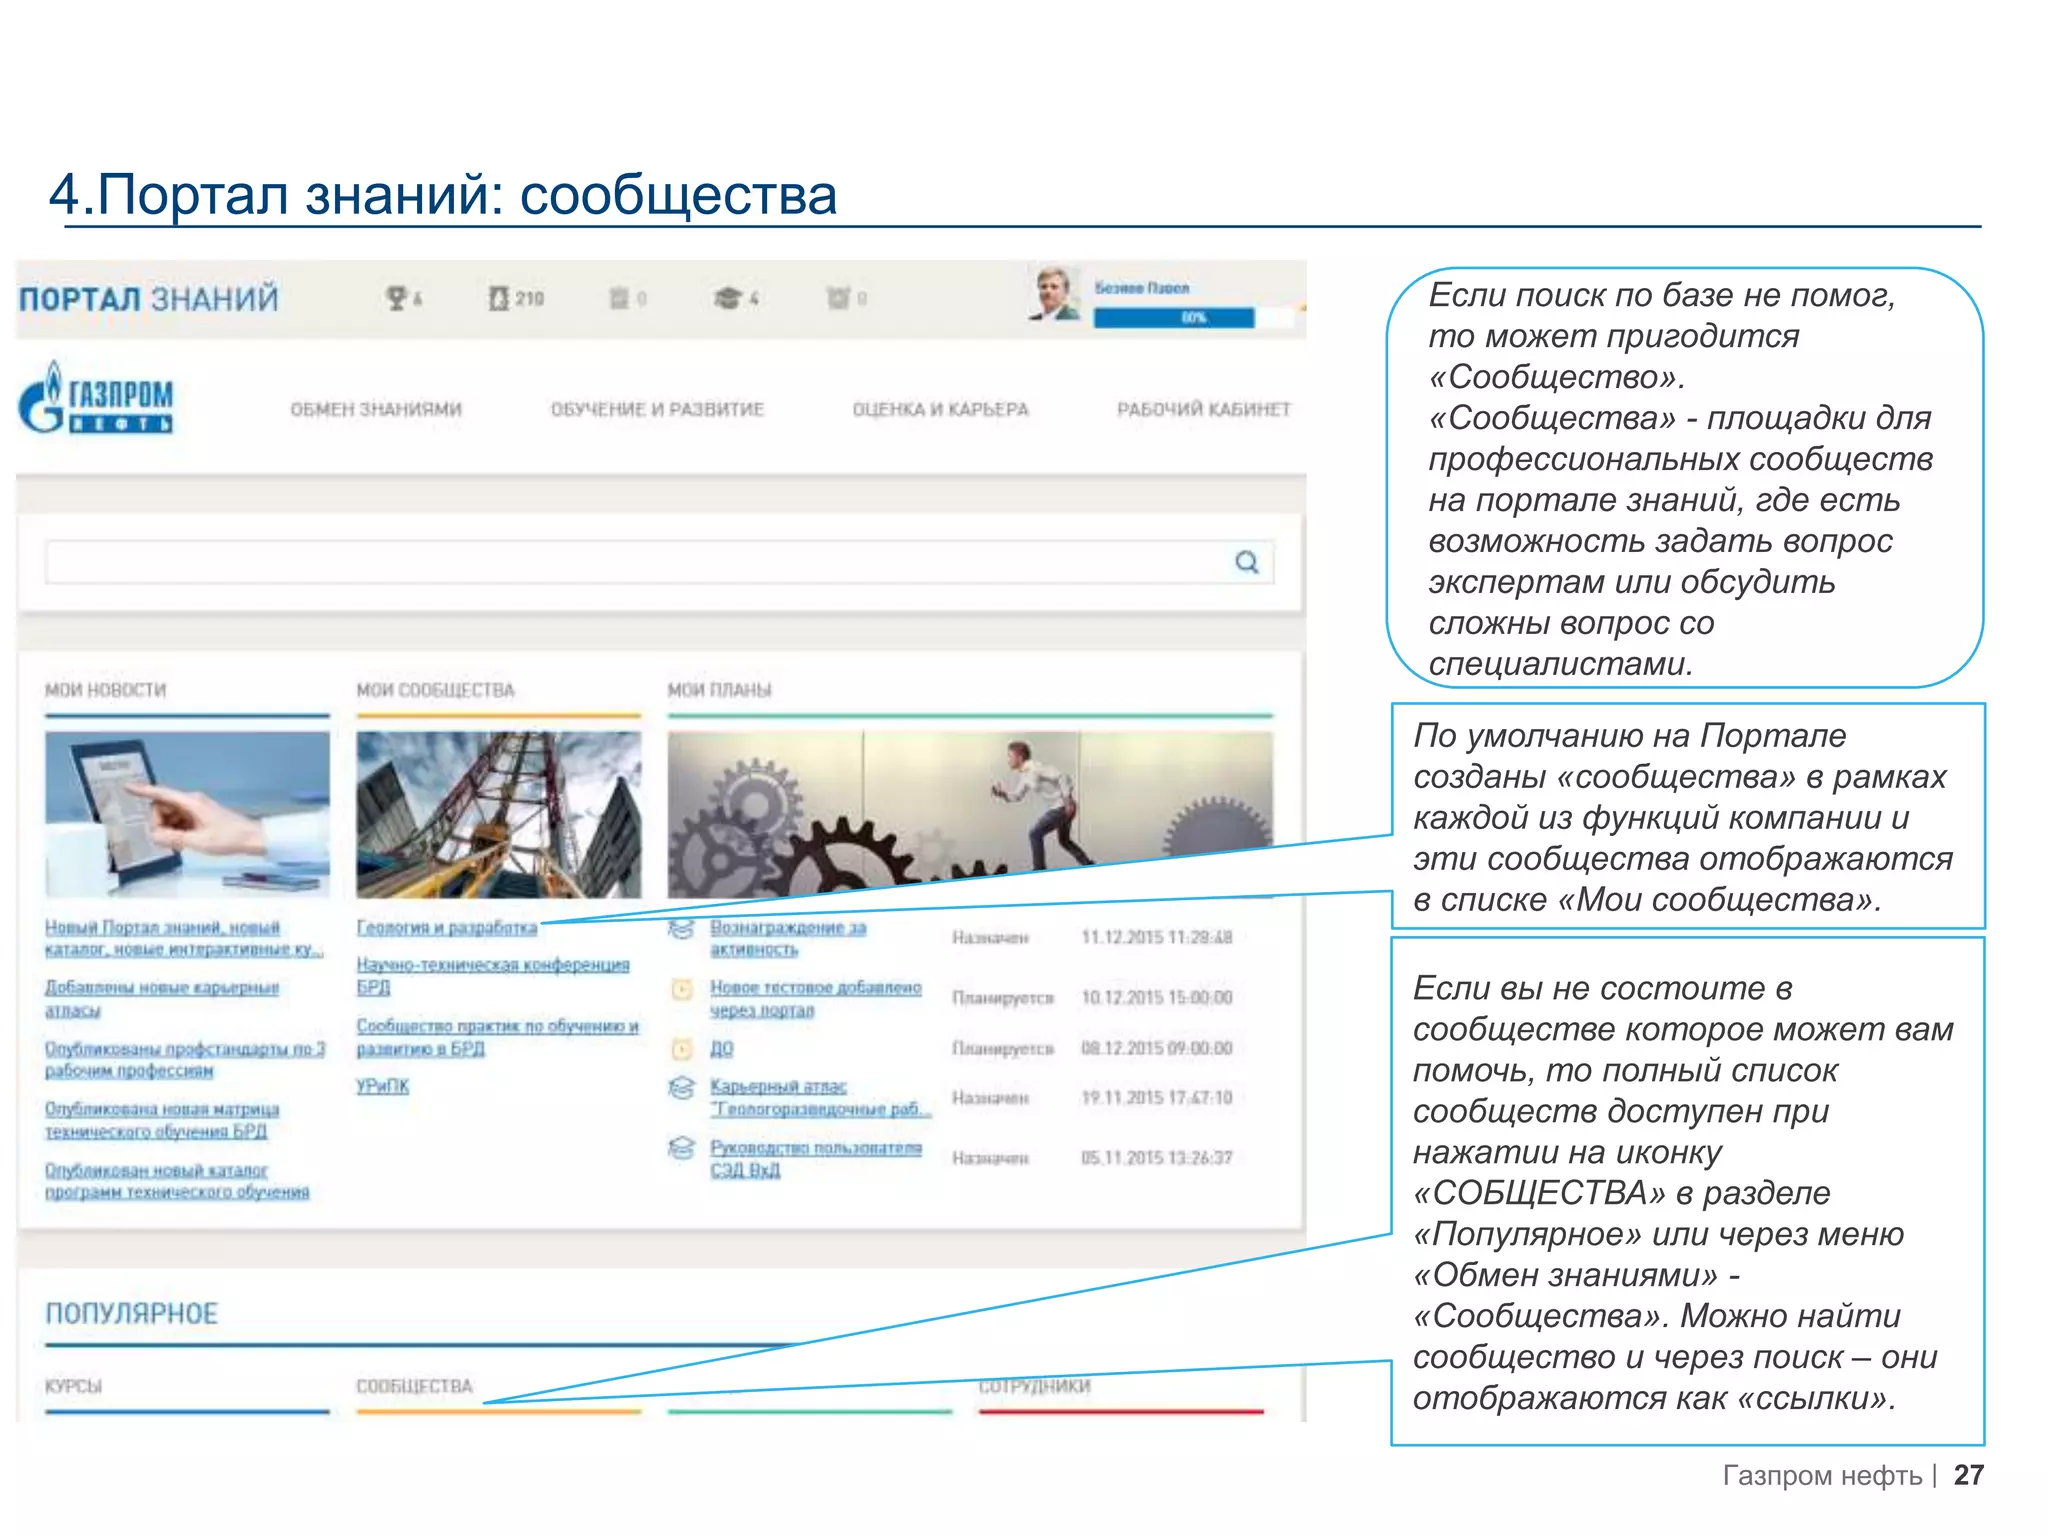Click the trophy achievements icon

click(397, 298)
